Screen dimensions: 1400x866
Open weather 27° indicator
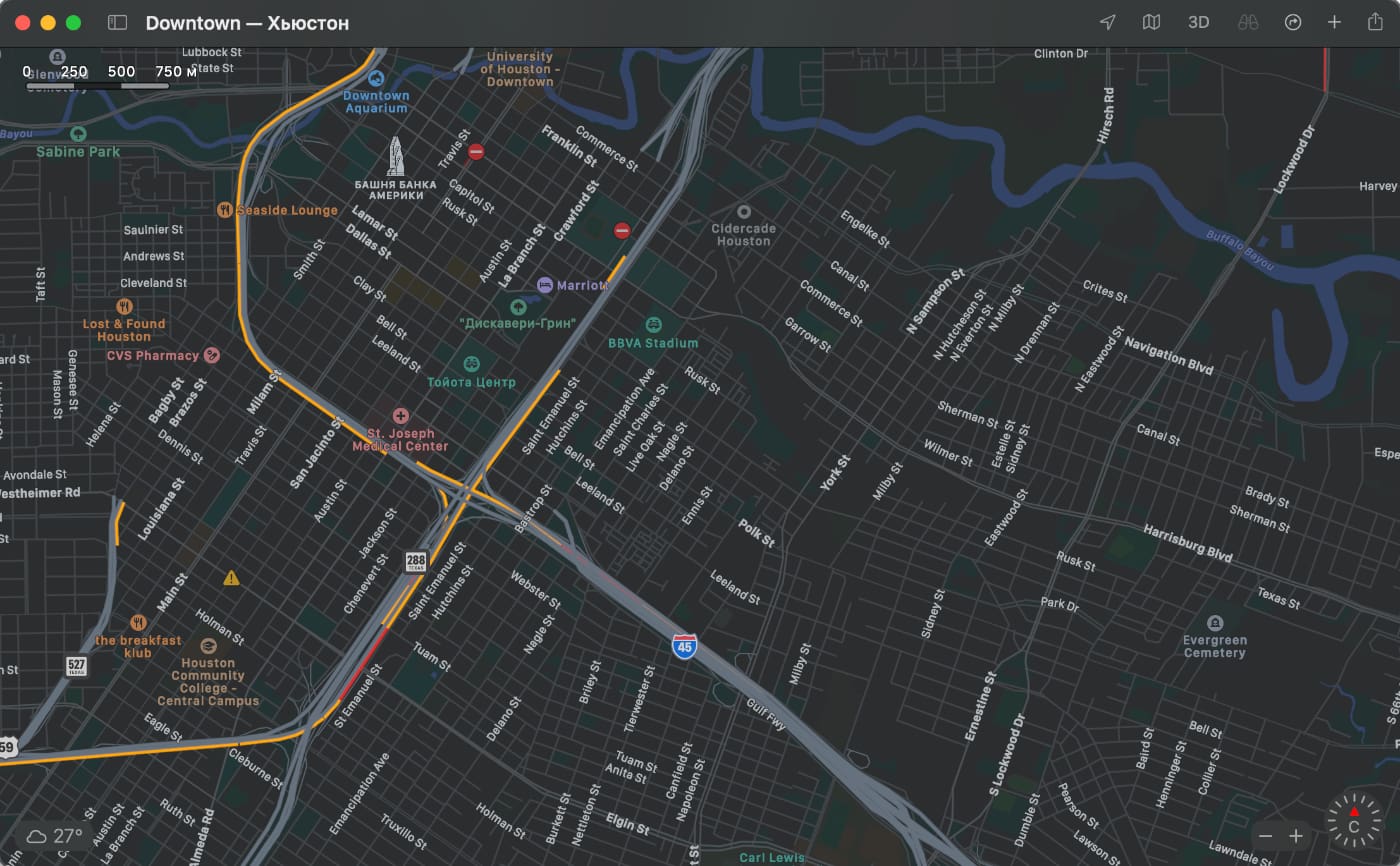(55, 836)
